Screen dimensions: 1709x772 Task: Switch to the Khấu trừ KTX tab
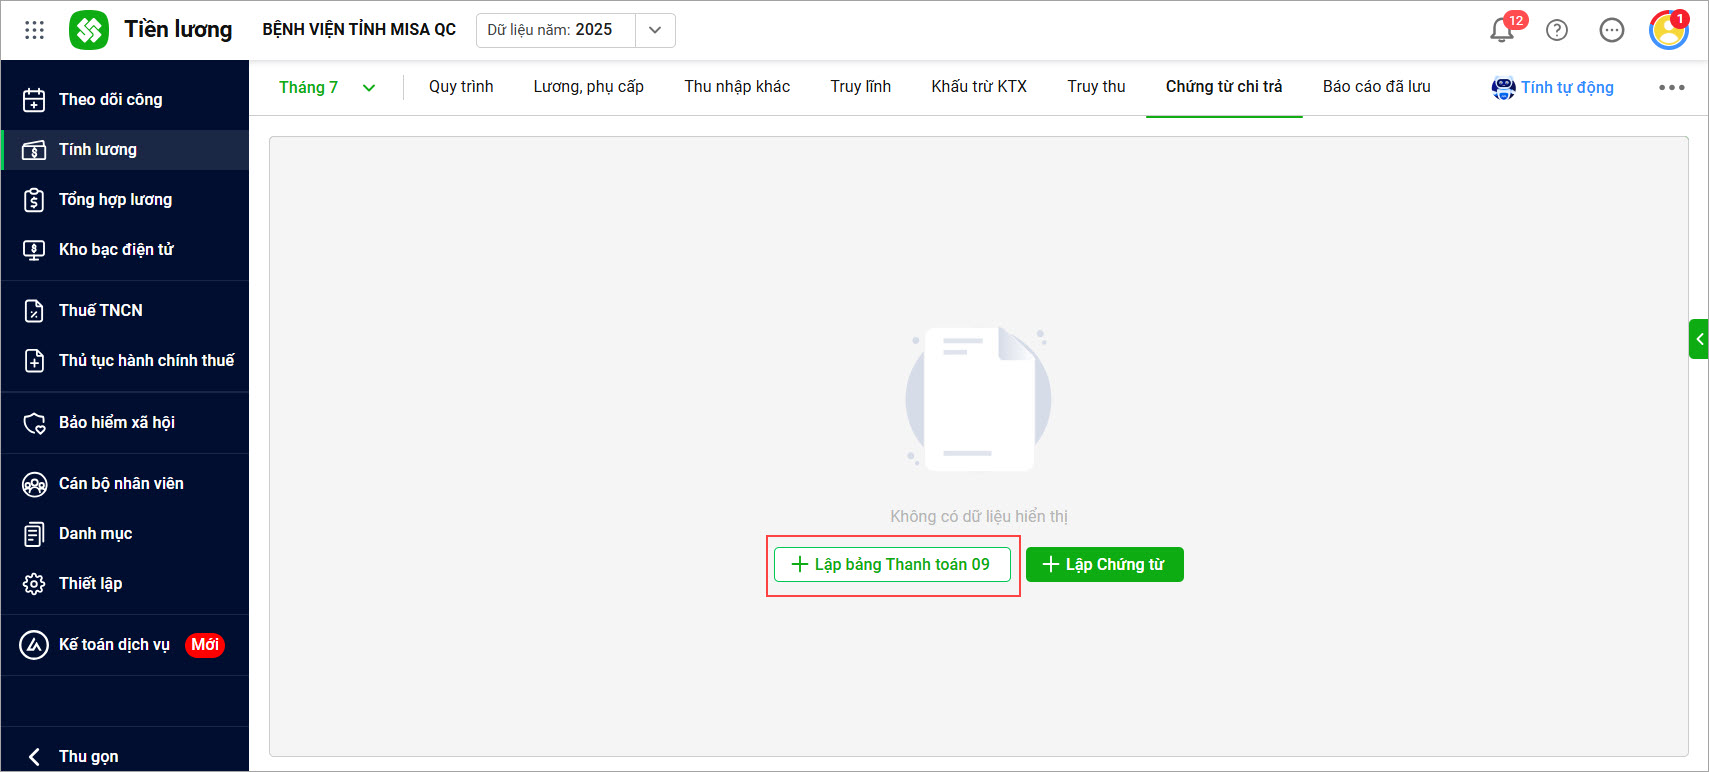pyautogui.click(x=979, y=87)
